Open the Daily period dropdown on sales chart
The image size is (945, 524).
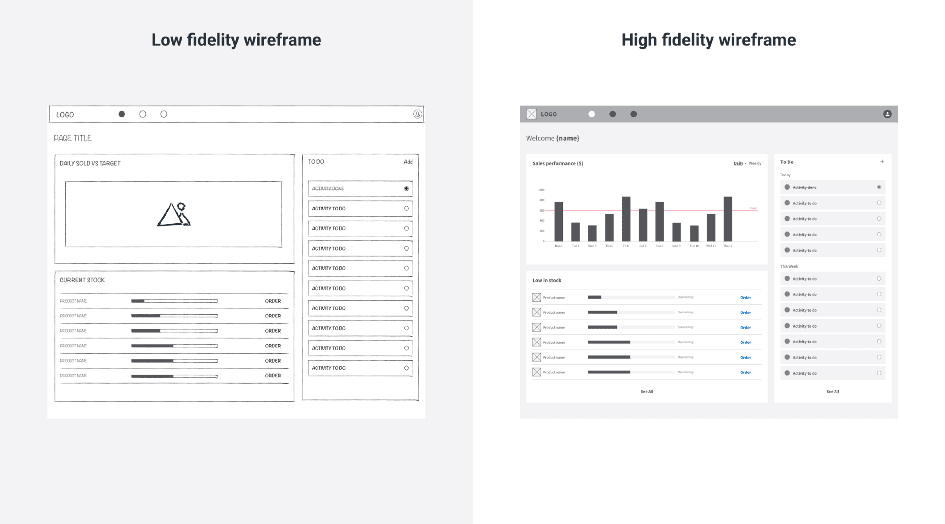click(x=739, y=163)
